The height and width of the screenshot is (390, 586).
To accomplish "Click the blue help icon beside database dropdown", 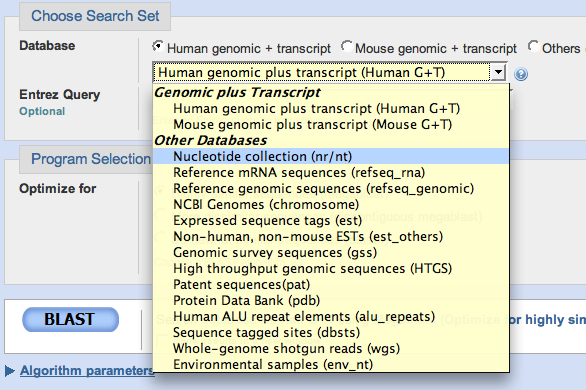I will click(521, 74).
